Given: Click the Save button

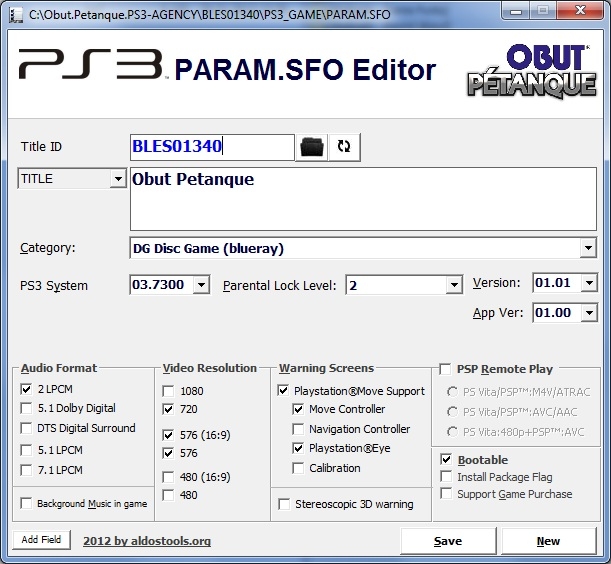Looking at the screenshot, I should [x=448, y=541].
